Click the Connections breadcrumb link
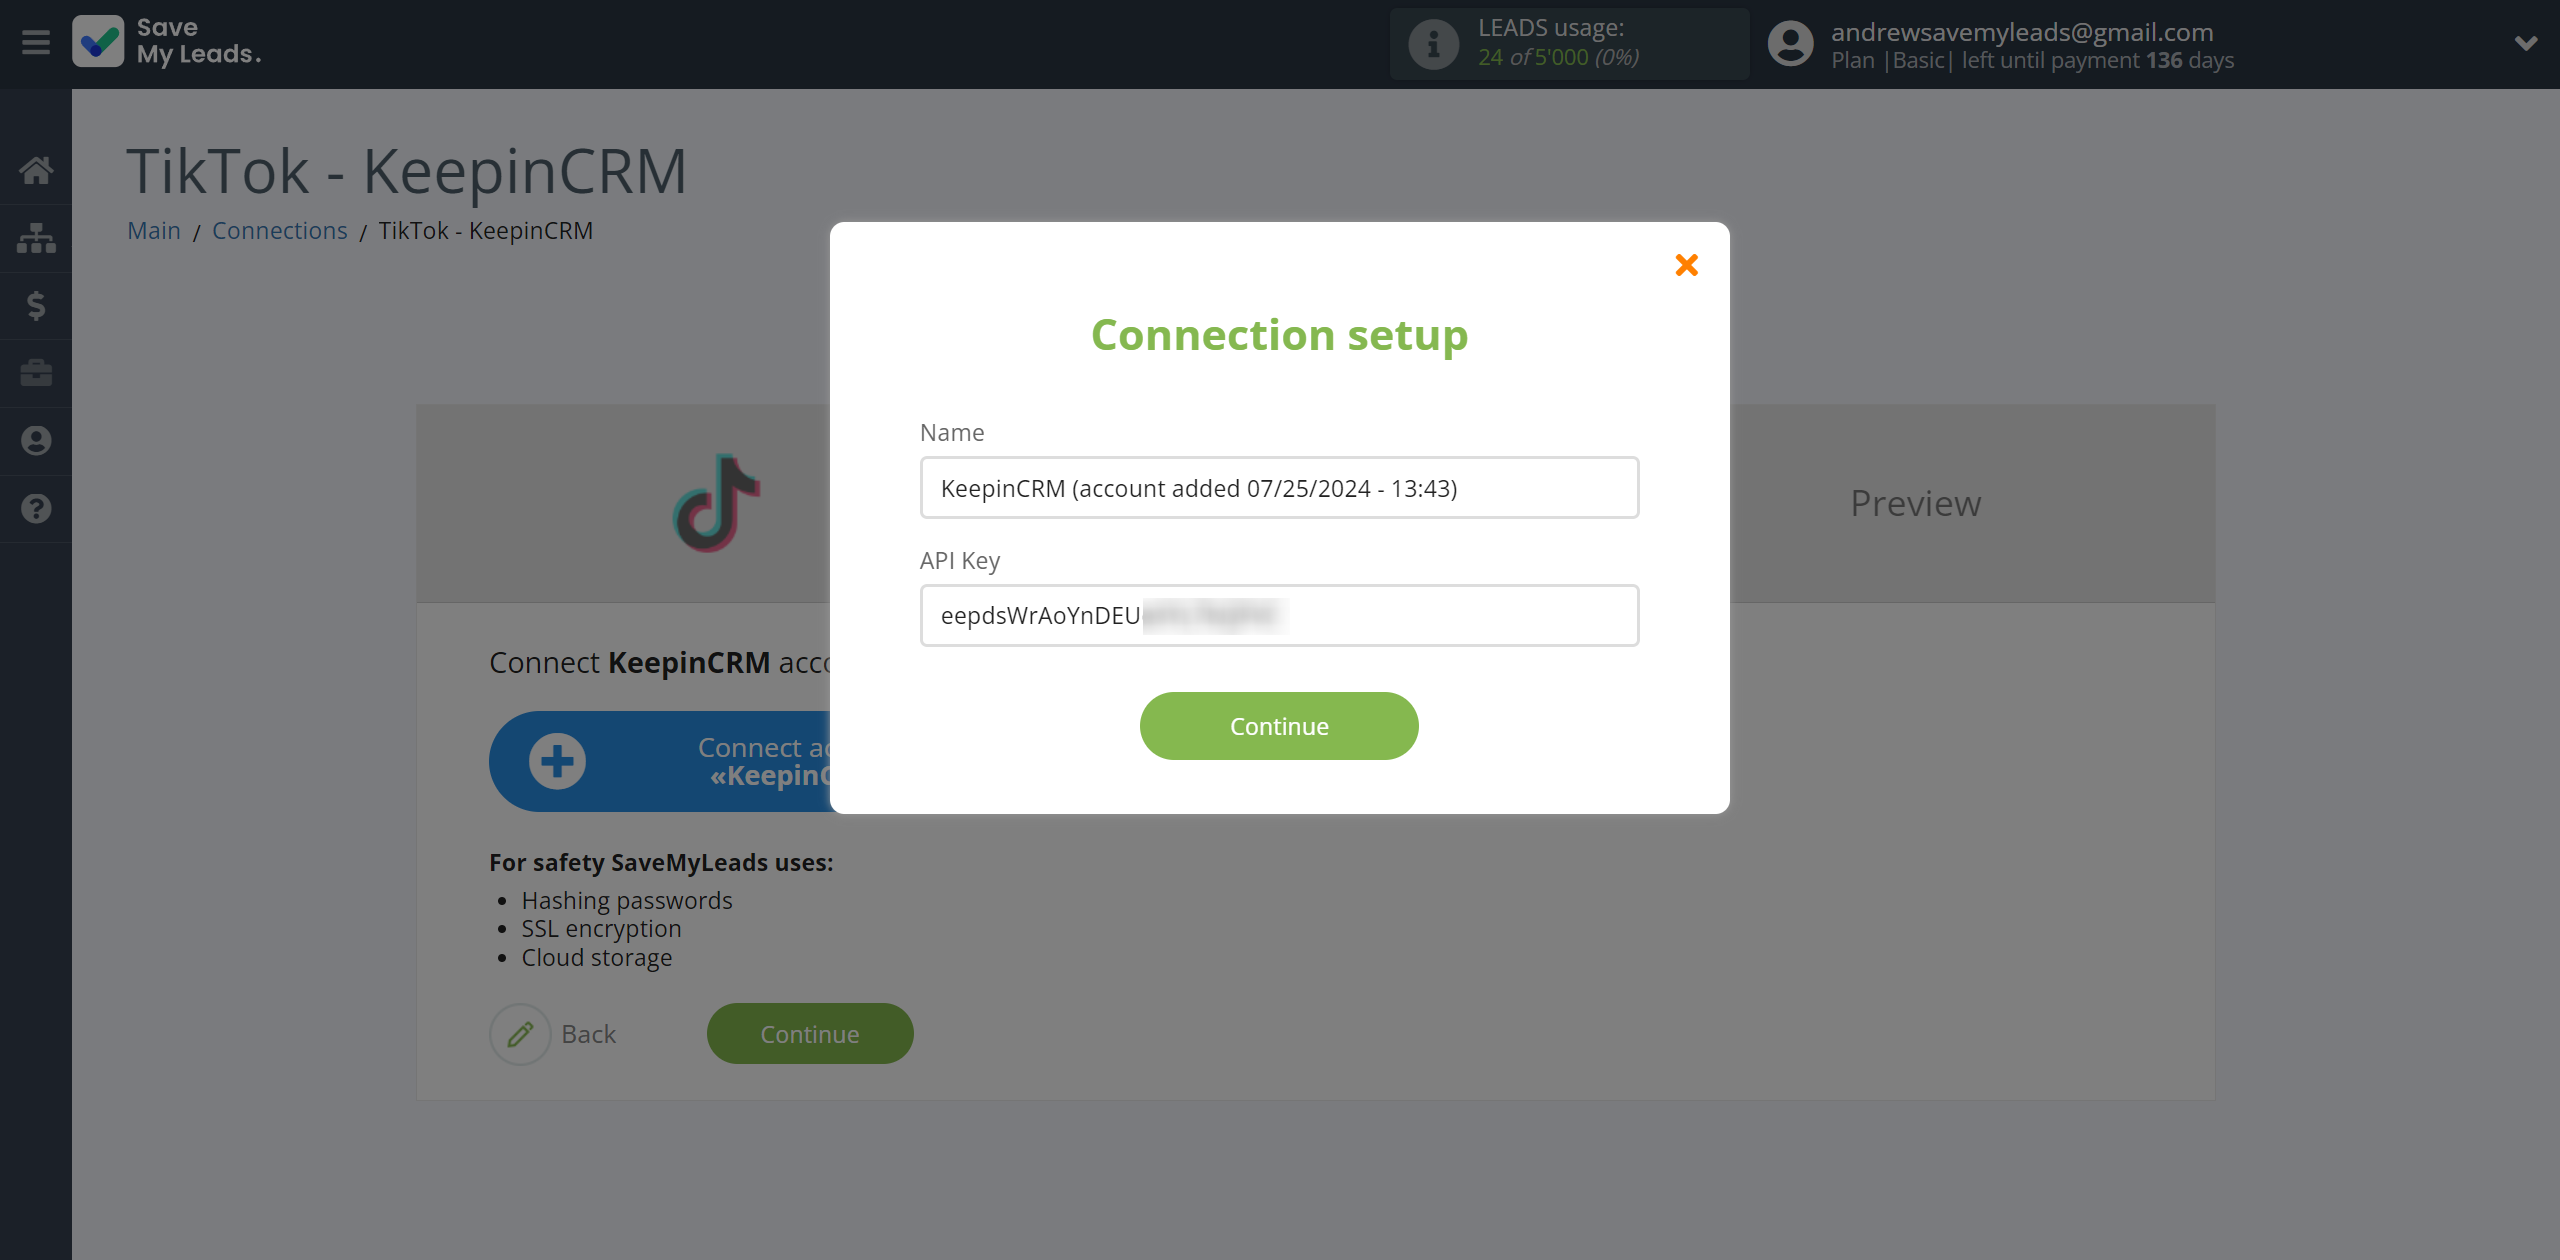The height and width of the screenshot is (1260, 2560). (279, 230)
